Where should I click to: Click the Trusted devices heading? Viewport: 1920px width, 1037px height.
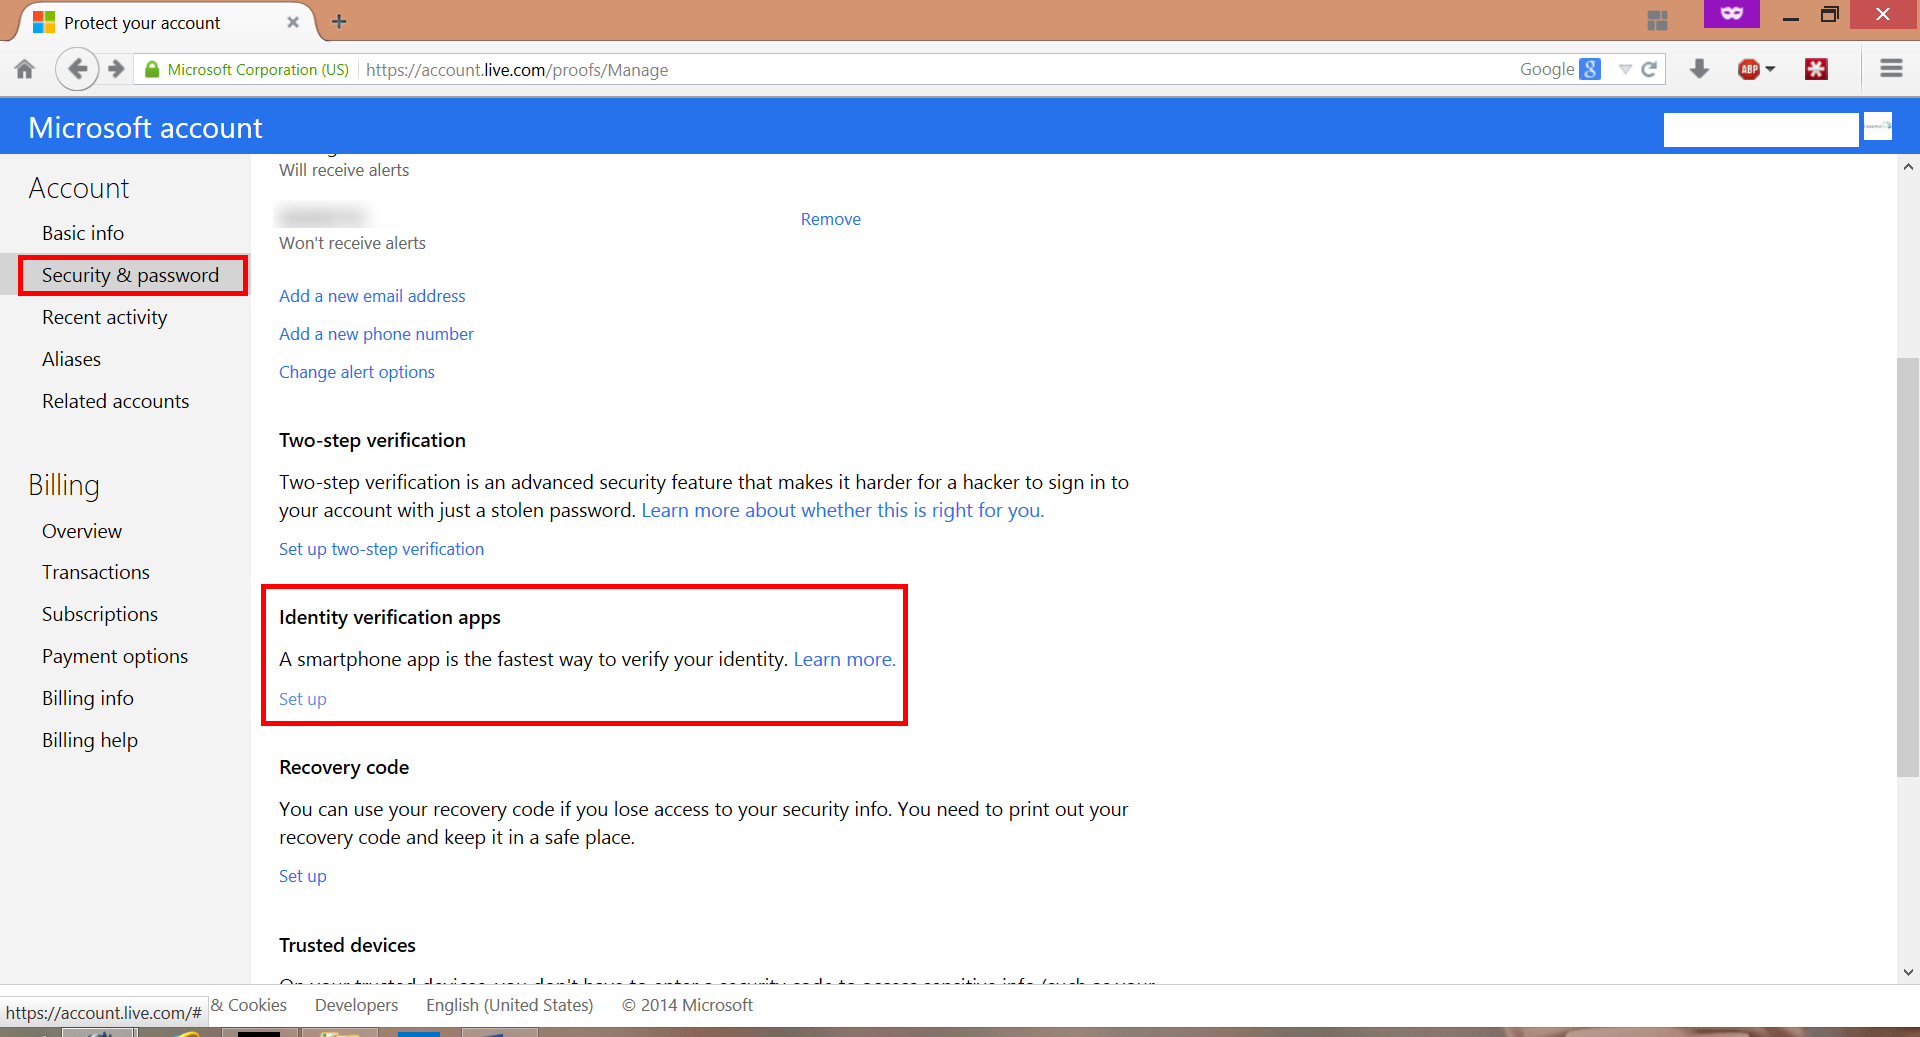tap(347, 945)
